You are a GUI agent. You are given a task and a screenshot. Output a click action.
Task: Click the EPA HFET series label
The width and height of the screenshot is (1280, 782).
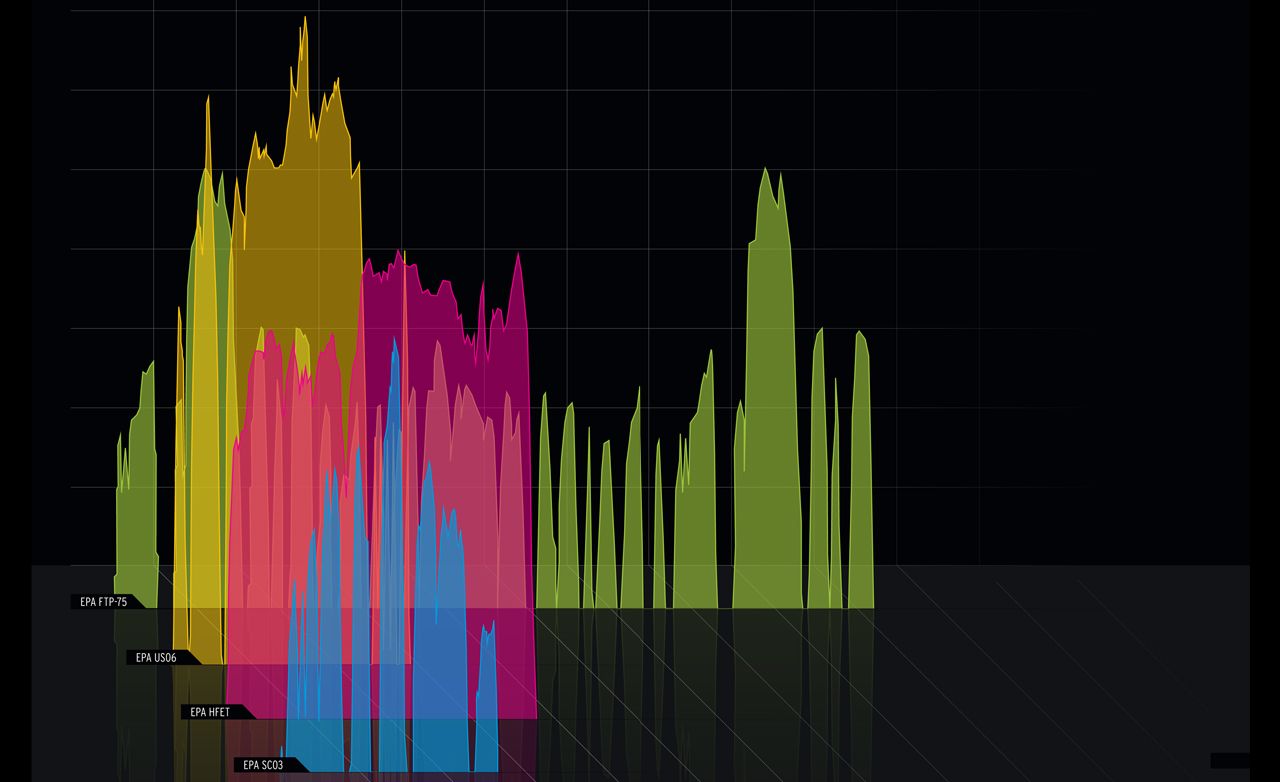[x=211, y=712]
